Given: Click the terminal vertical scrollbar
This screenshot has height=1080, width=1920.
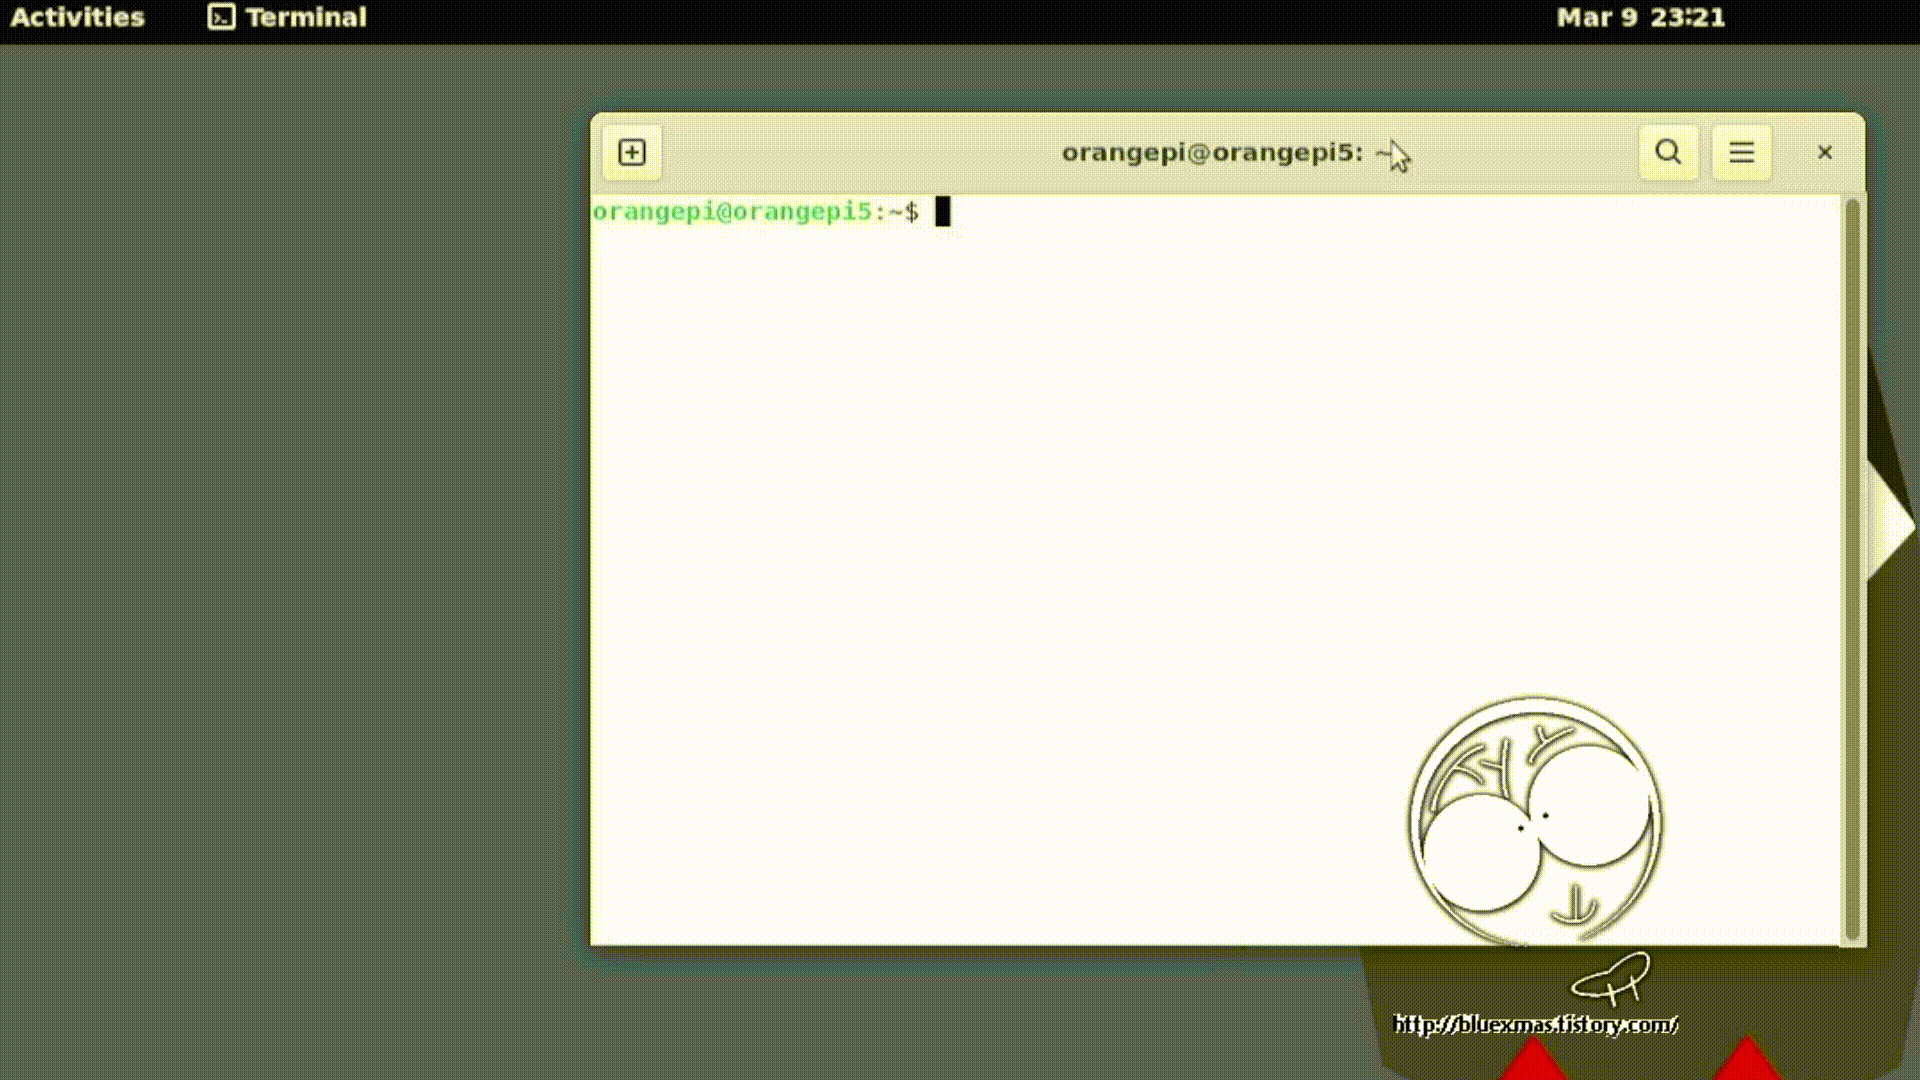Looking at the screenshot, I should (1851, 570).
